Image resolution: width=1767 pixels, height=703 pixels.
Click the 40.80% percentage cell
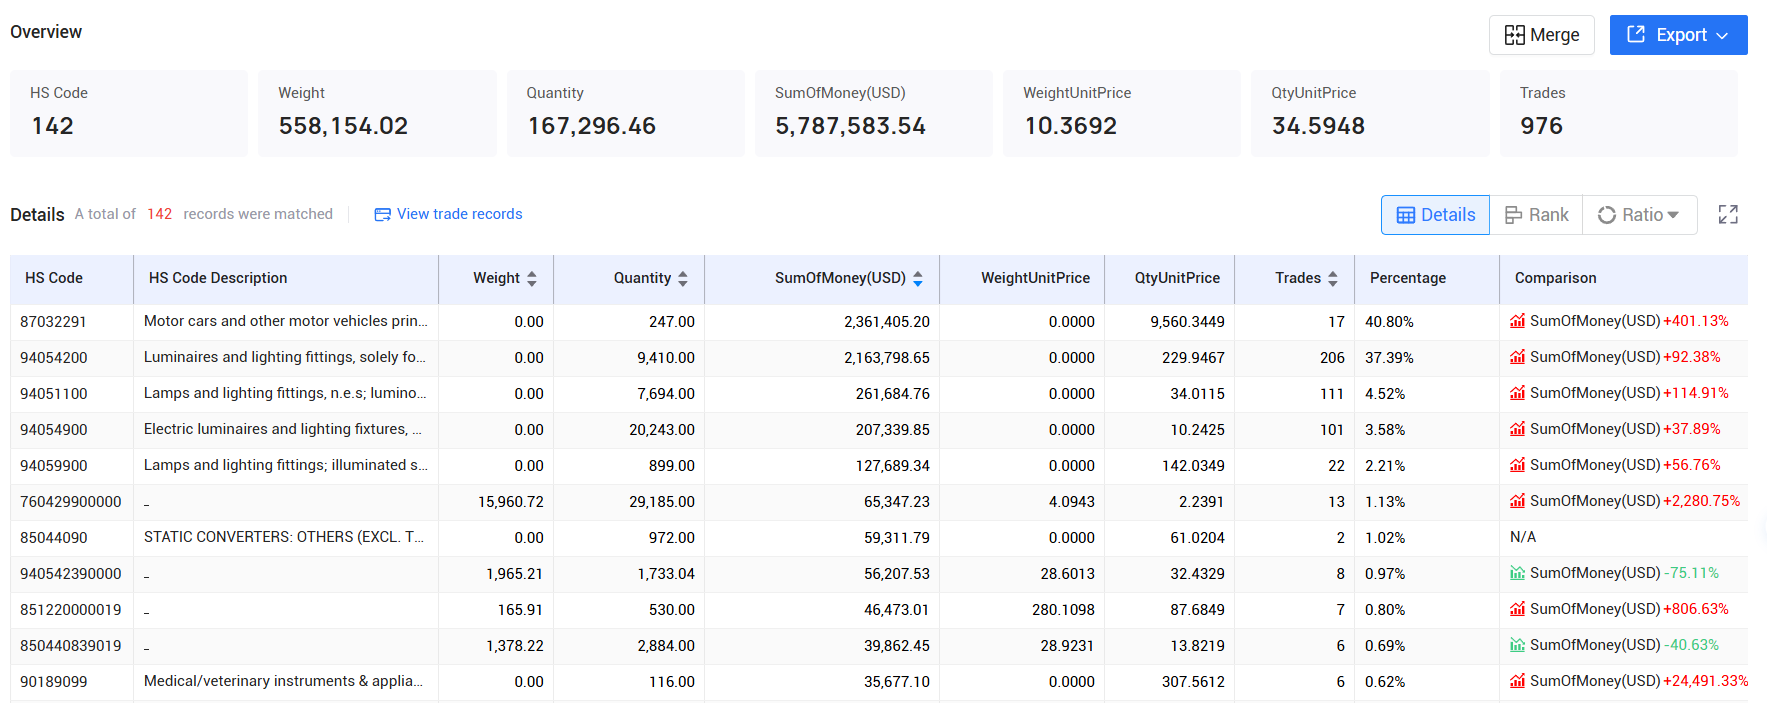[x=1389, y=322]
